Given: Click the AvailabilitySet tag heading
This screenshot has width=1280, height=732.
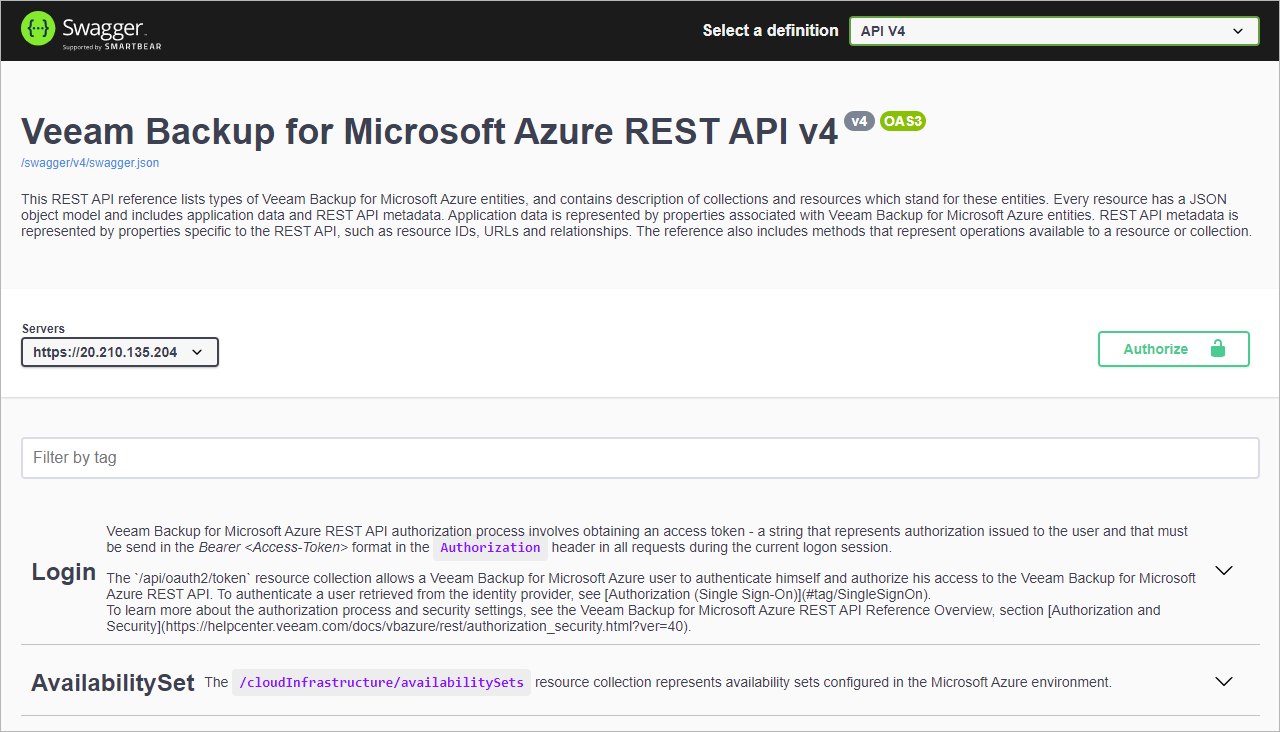Looking at the screenshot, I should 113,683.
